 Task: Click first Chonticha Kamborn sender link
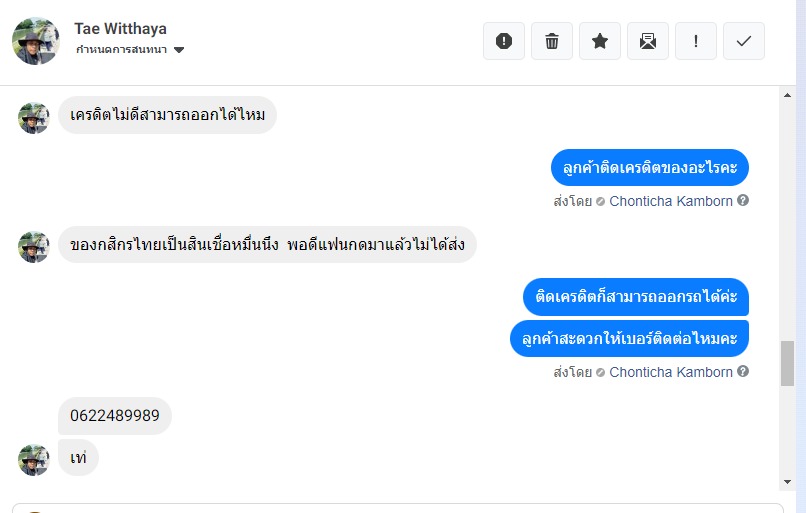(671, 200)
